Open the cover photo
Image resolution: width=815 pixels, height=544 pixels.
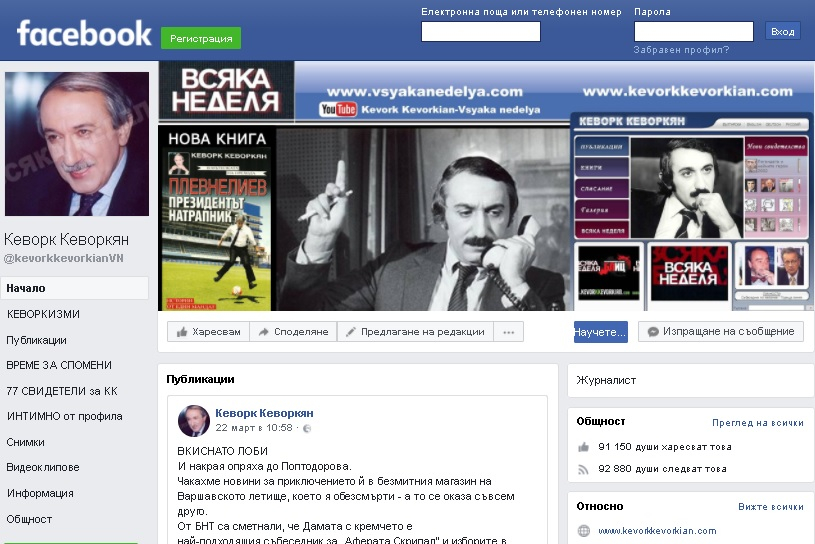point(486,186)
